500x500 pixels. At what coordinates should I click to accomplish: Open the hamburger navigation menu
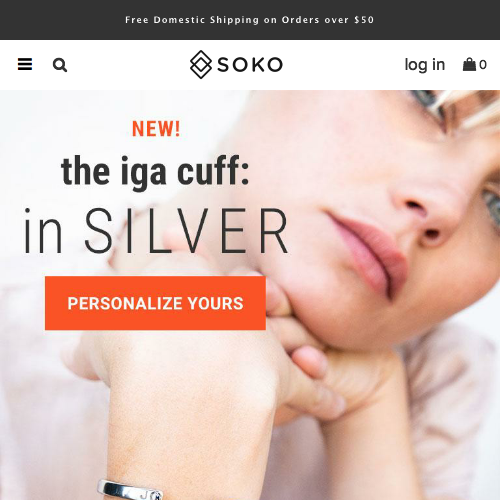(25, 64)
